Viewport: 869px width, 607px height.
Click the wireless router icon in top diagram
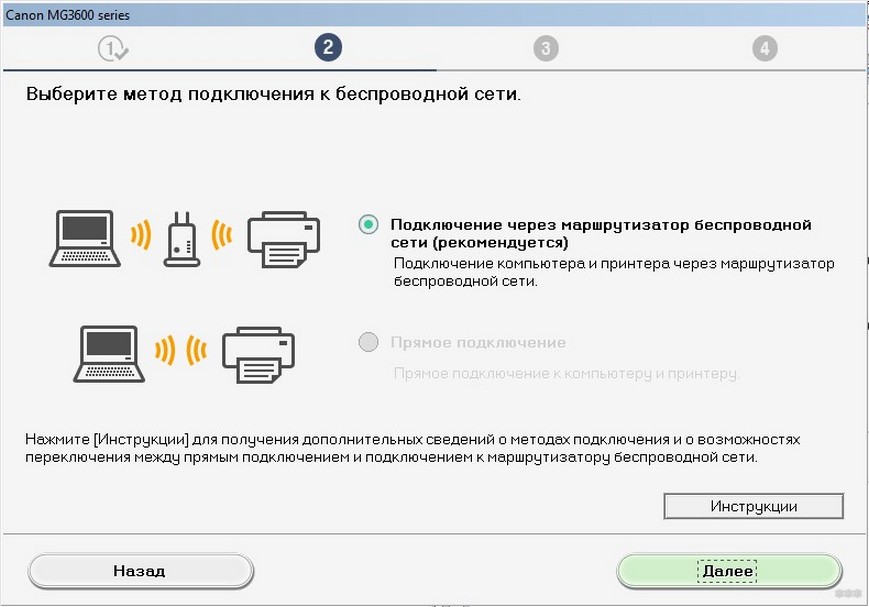tap(183, 238)
